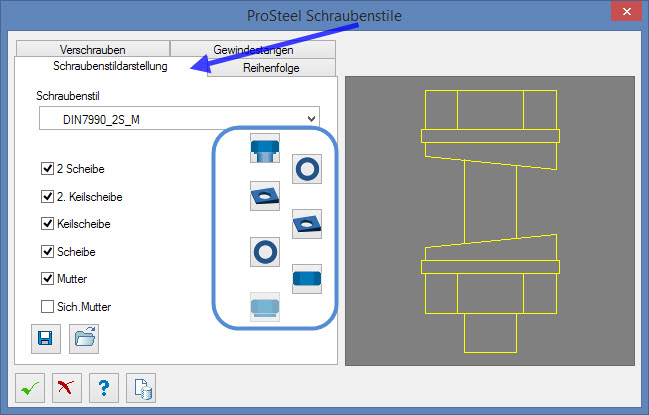Open the Reihenfolge tab
Image resolution: width=649 pixels, height=415 pixels.
(x=271, y=67)
